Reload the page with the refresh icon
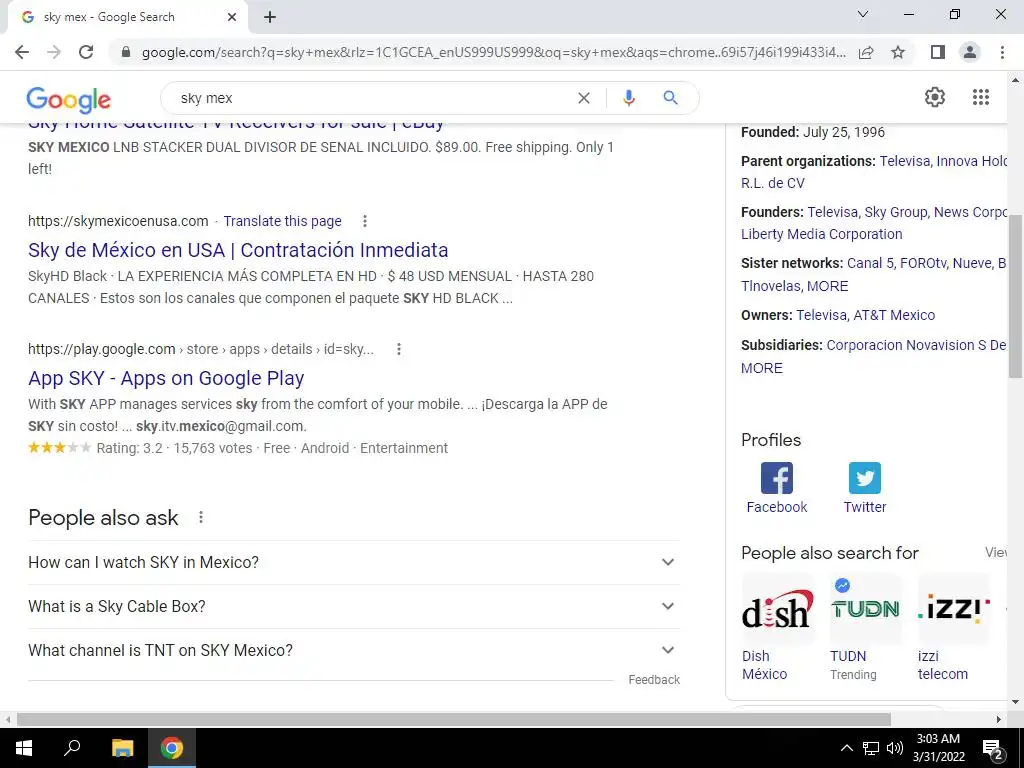Image resolution: width=1024 pixels, height=768 pixels. point(86,52)
